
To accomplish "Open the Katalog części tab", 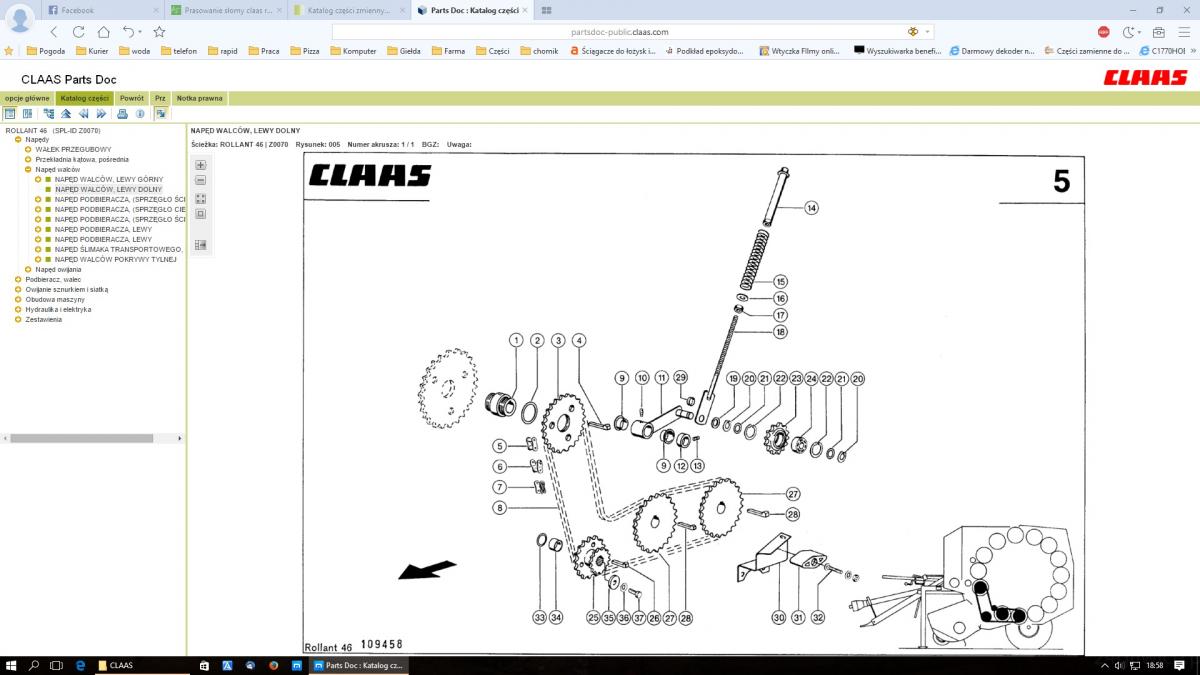I will [84, 98].
